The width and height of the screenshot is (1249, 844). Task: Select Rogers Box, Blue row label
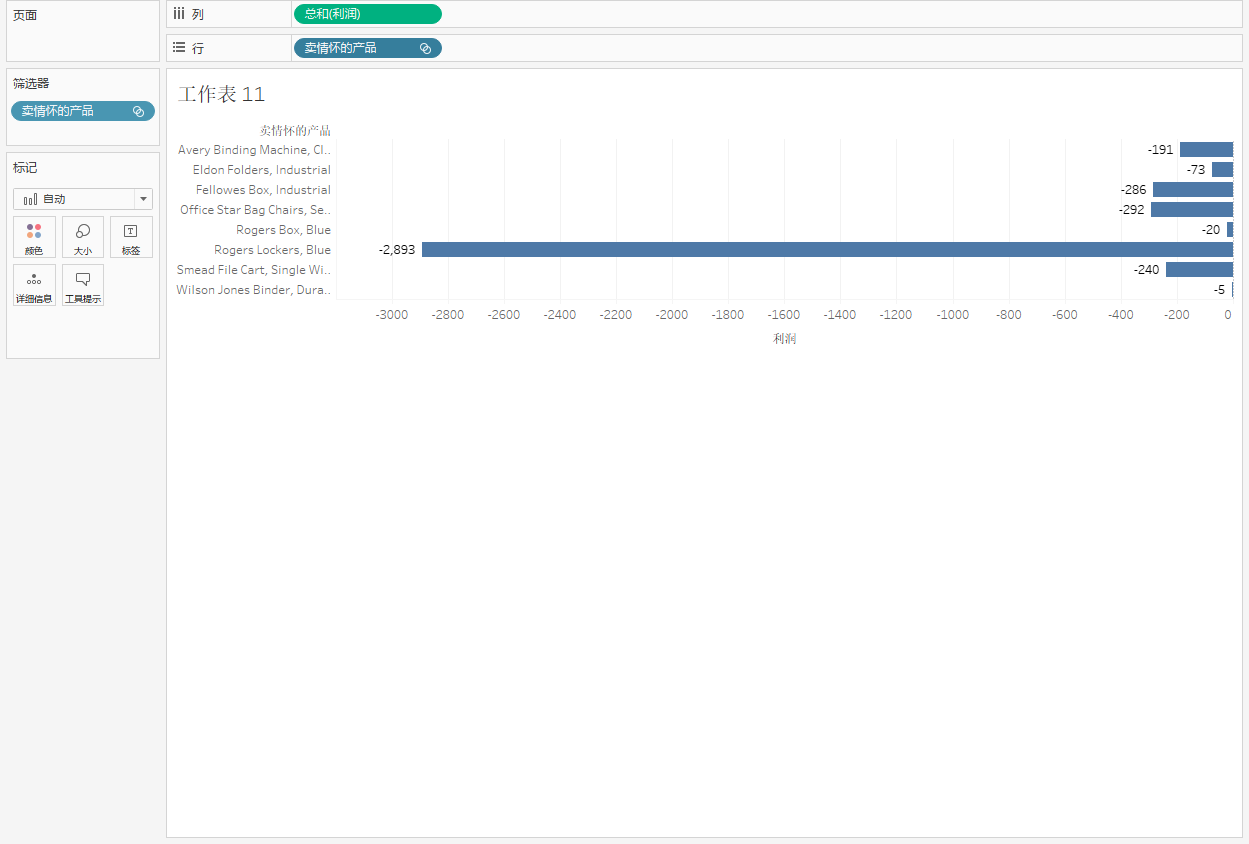point(283,230)
